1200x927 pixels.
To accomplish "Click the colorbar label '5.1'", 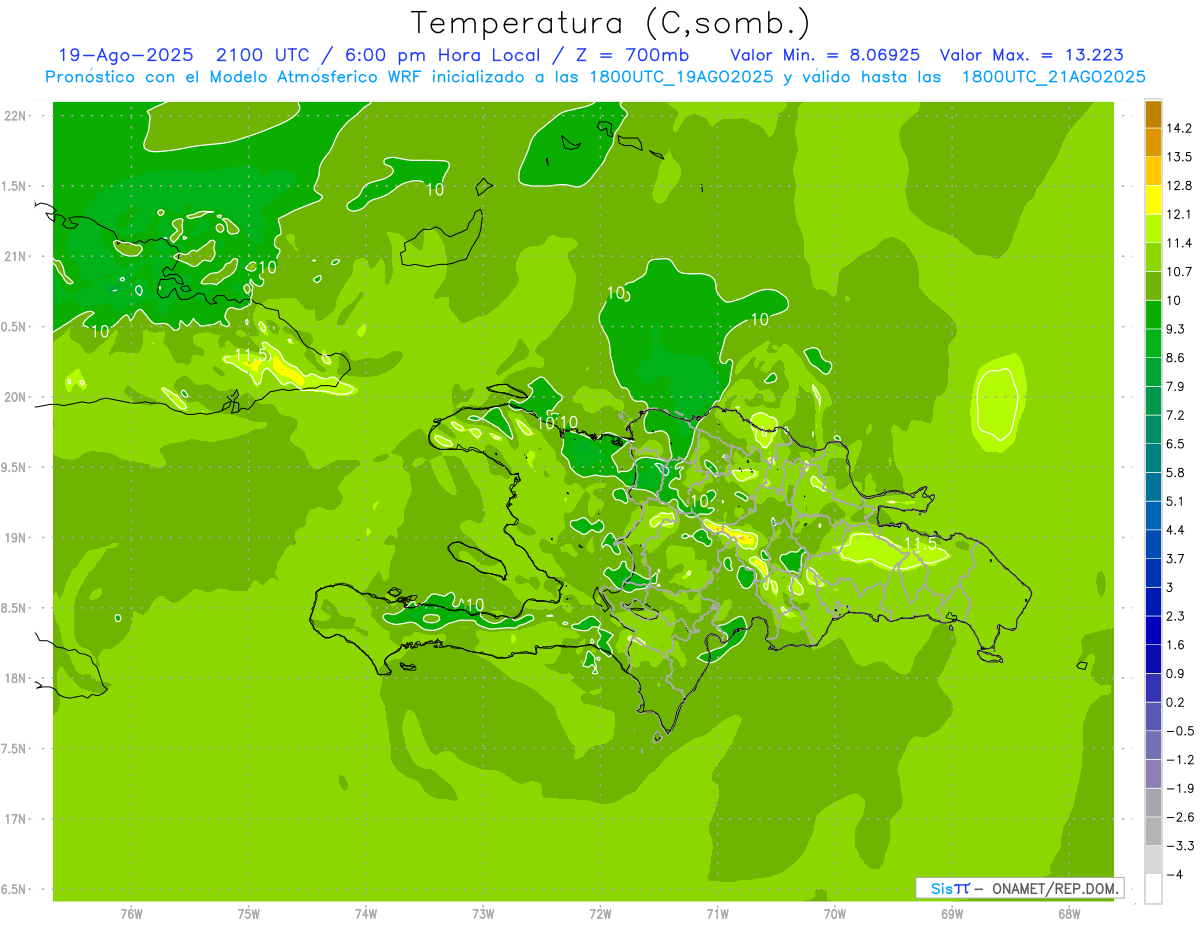I will tap(1175, 501).
